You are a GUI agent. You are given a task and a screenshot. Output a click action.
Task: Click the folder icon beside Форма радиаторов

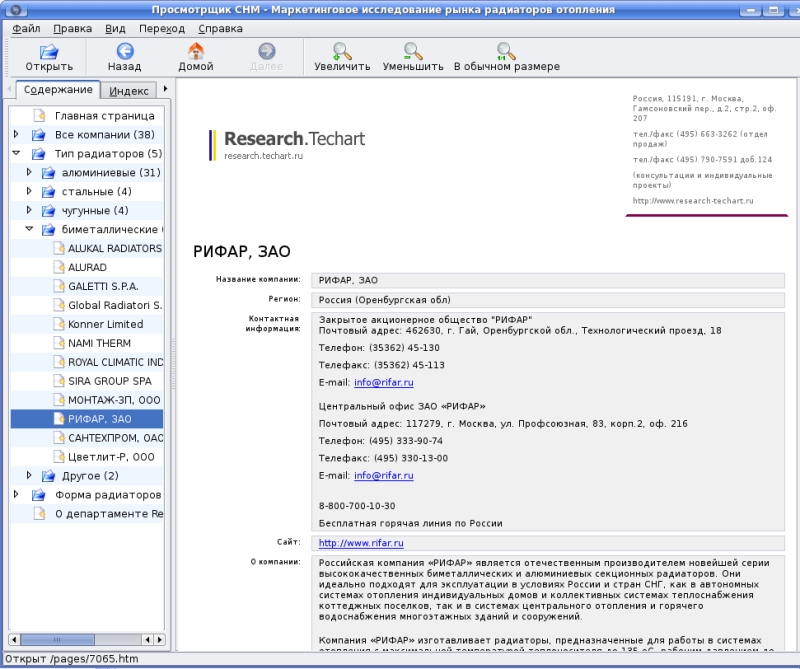coord(39,495)
